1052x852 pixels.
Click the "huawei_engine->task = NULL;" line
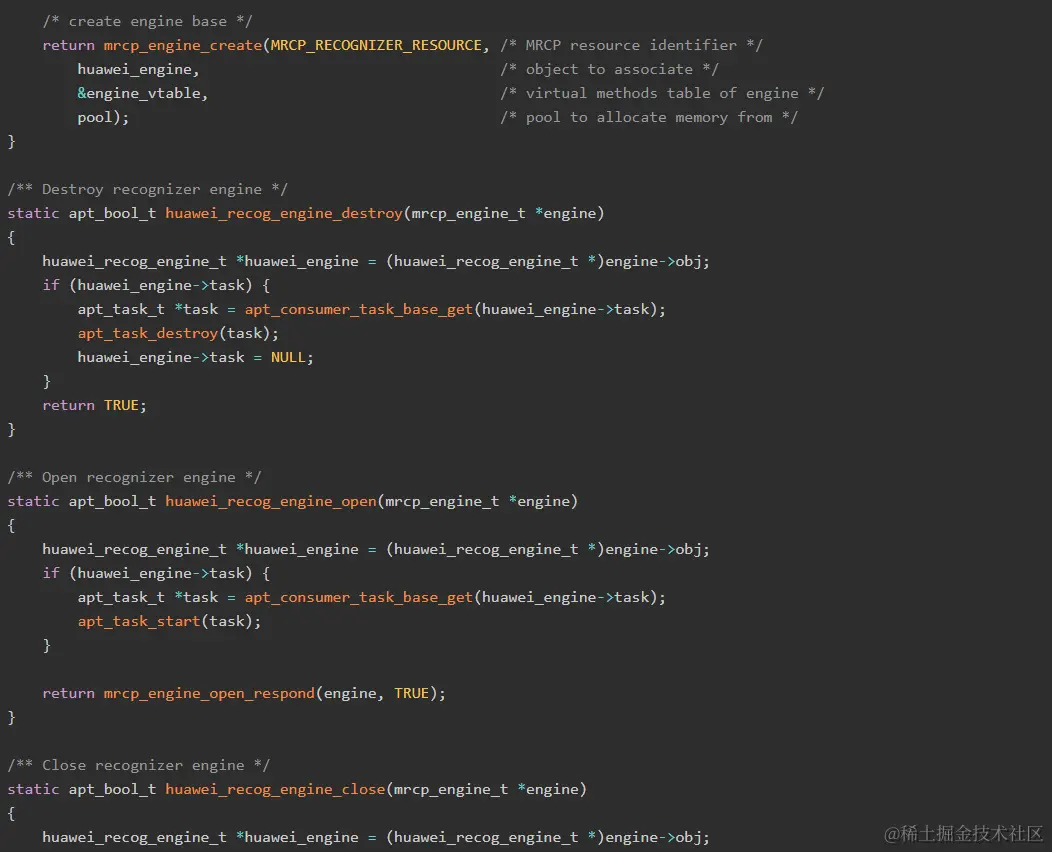(195, 358)
